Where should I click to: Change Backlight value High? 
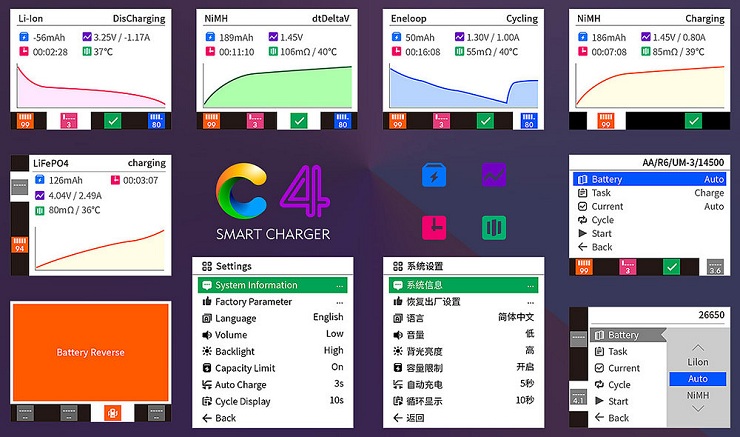(333, 351)
